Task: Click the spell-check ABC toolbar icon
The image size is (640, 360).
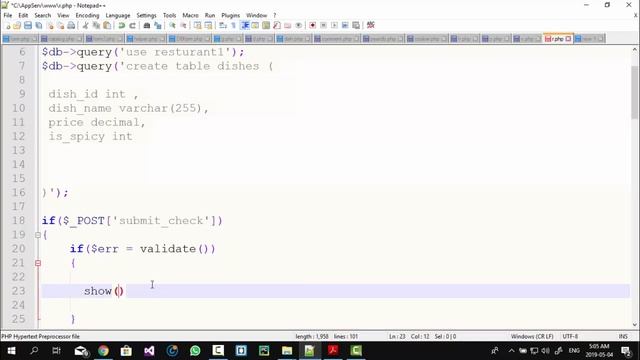Action: (371, 25)
